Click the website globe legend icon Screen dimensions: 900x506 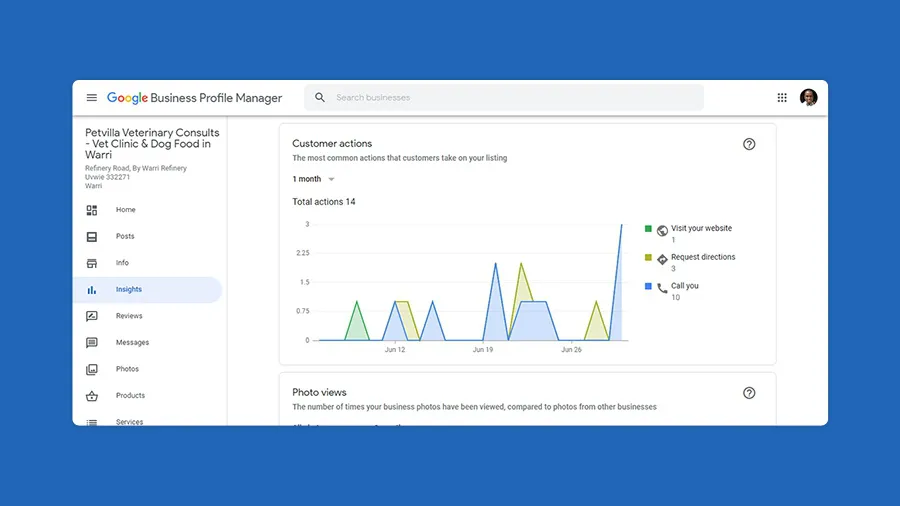click(662, 231)
